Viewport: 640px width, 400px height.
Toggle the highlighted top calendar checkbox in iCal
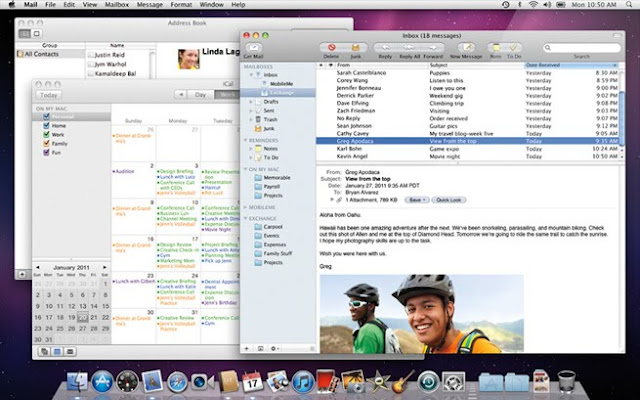[x=46, y=117]
